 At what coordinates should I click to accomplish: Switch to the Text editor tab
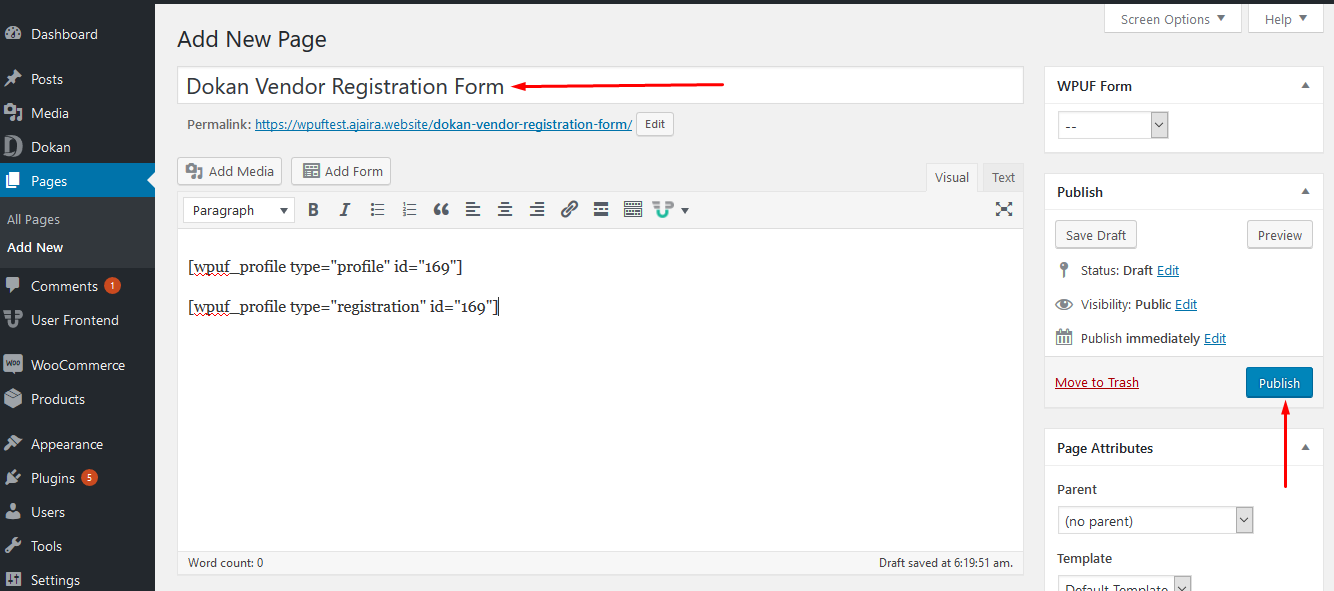(x=1003, y=177)
